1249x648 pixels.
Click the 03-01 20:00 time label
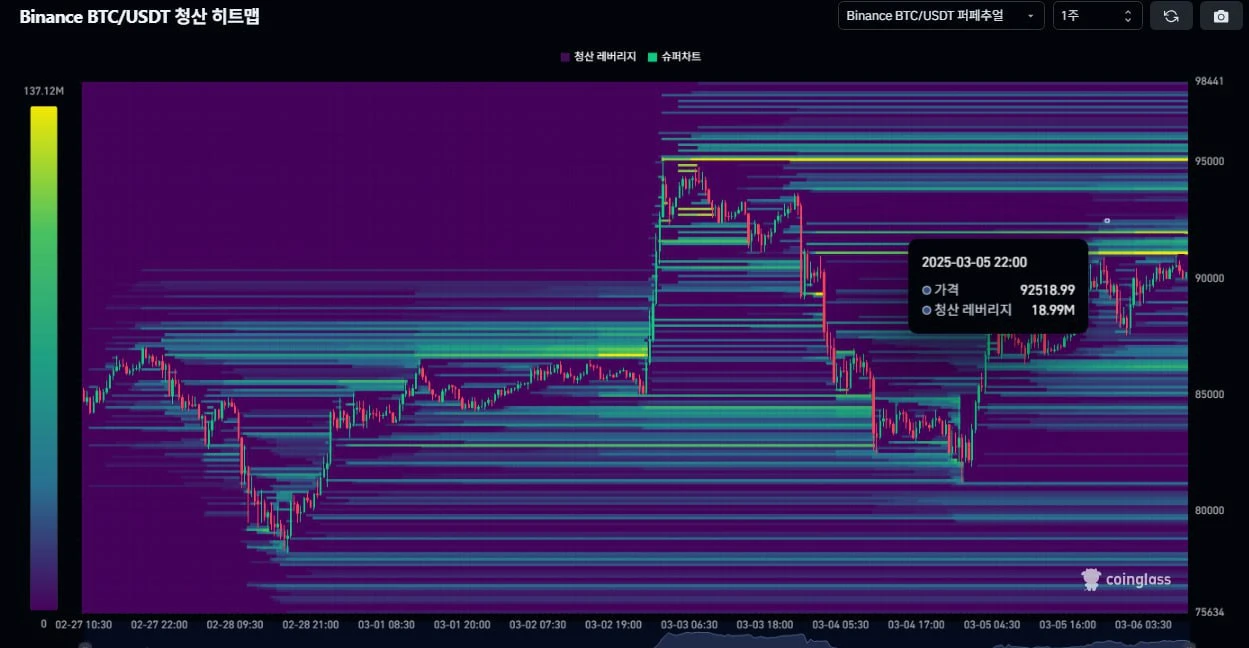(x=462, y=624)
